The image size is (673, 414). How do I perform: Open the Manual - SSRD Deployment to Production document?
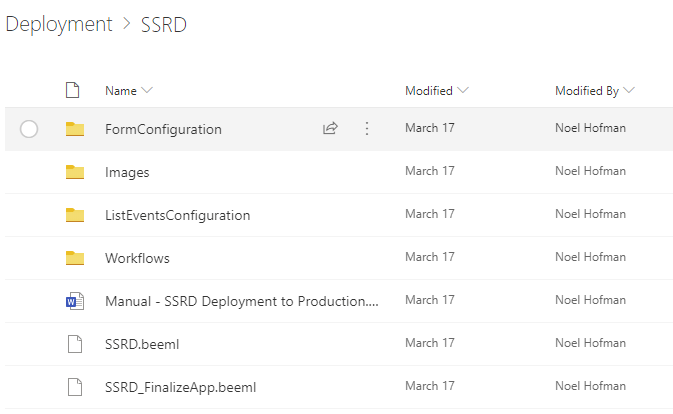point(242,301)
